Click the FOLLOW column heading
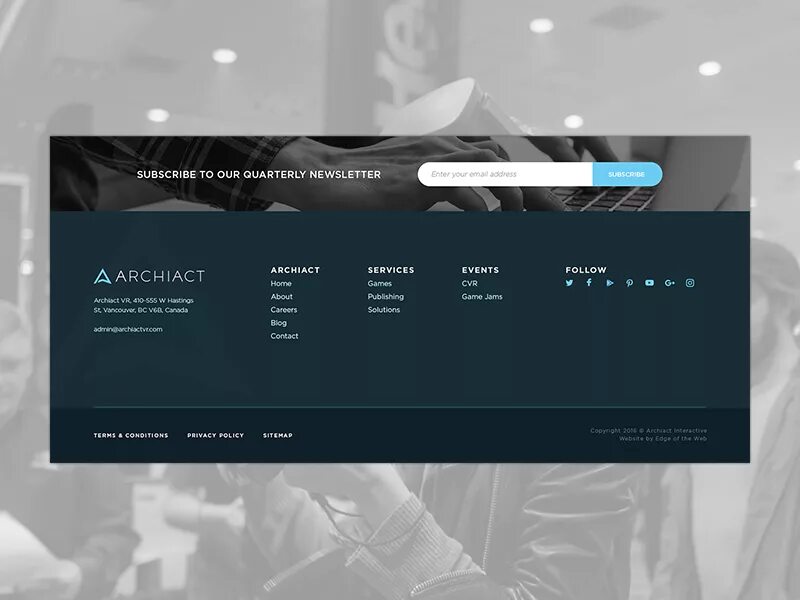800x600 pixels. pos(586,270)
